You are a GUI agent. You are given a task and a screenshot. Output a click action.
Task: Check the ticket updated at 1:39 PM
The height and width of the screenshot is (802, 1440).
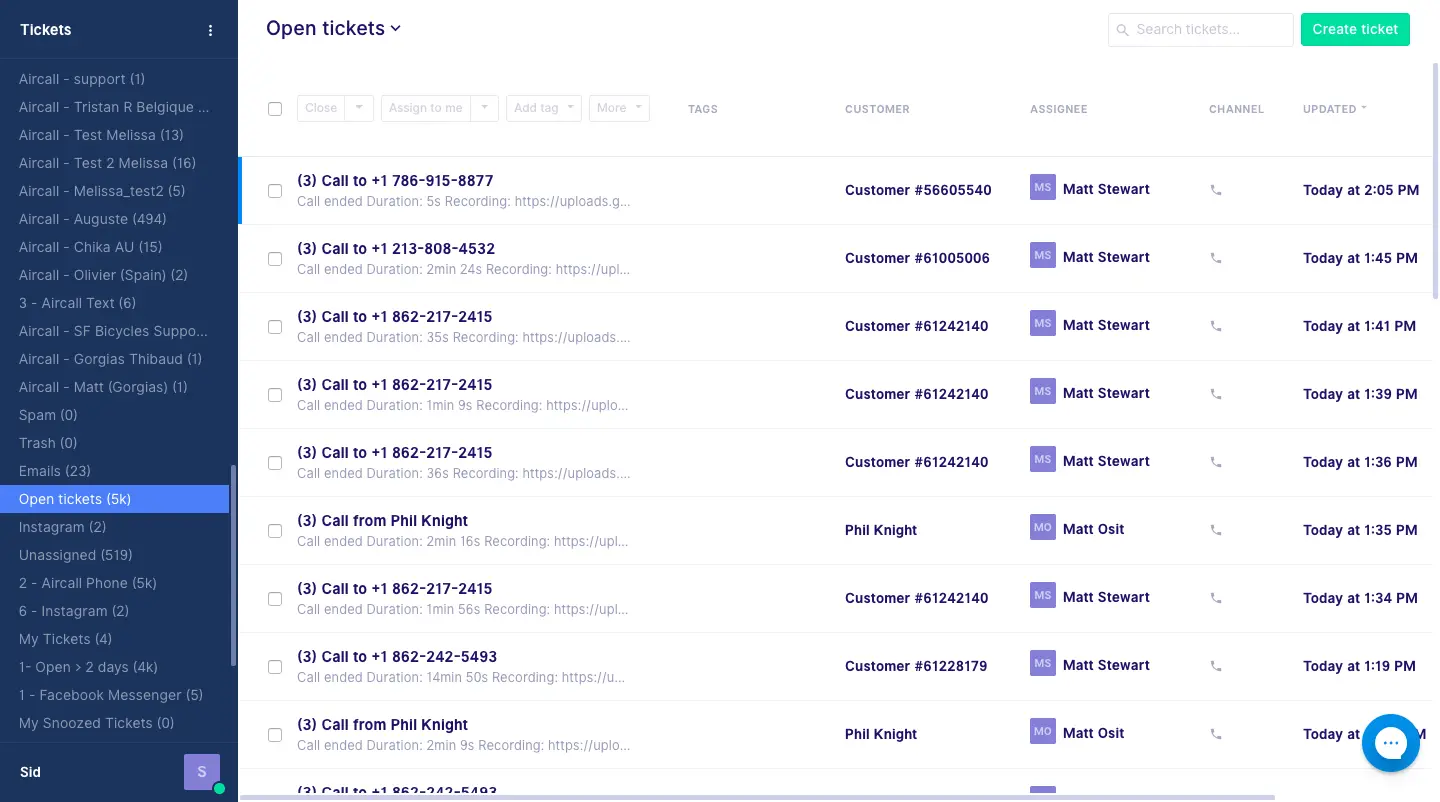click(x=275, y=395)
